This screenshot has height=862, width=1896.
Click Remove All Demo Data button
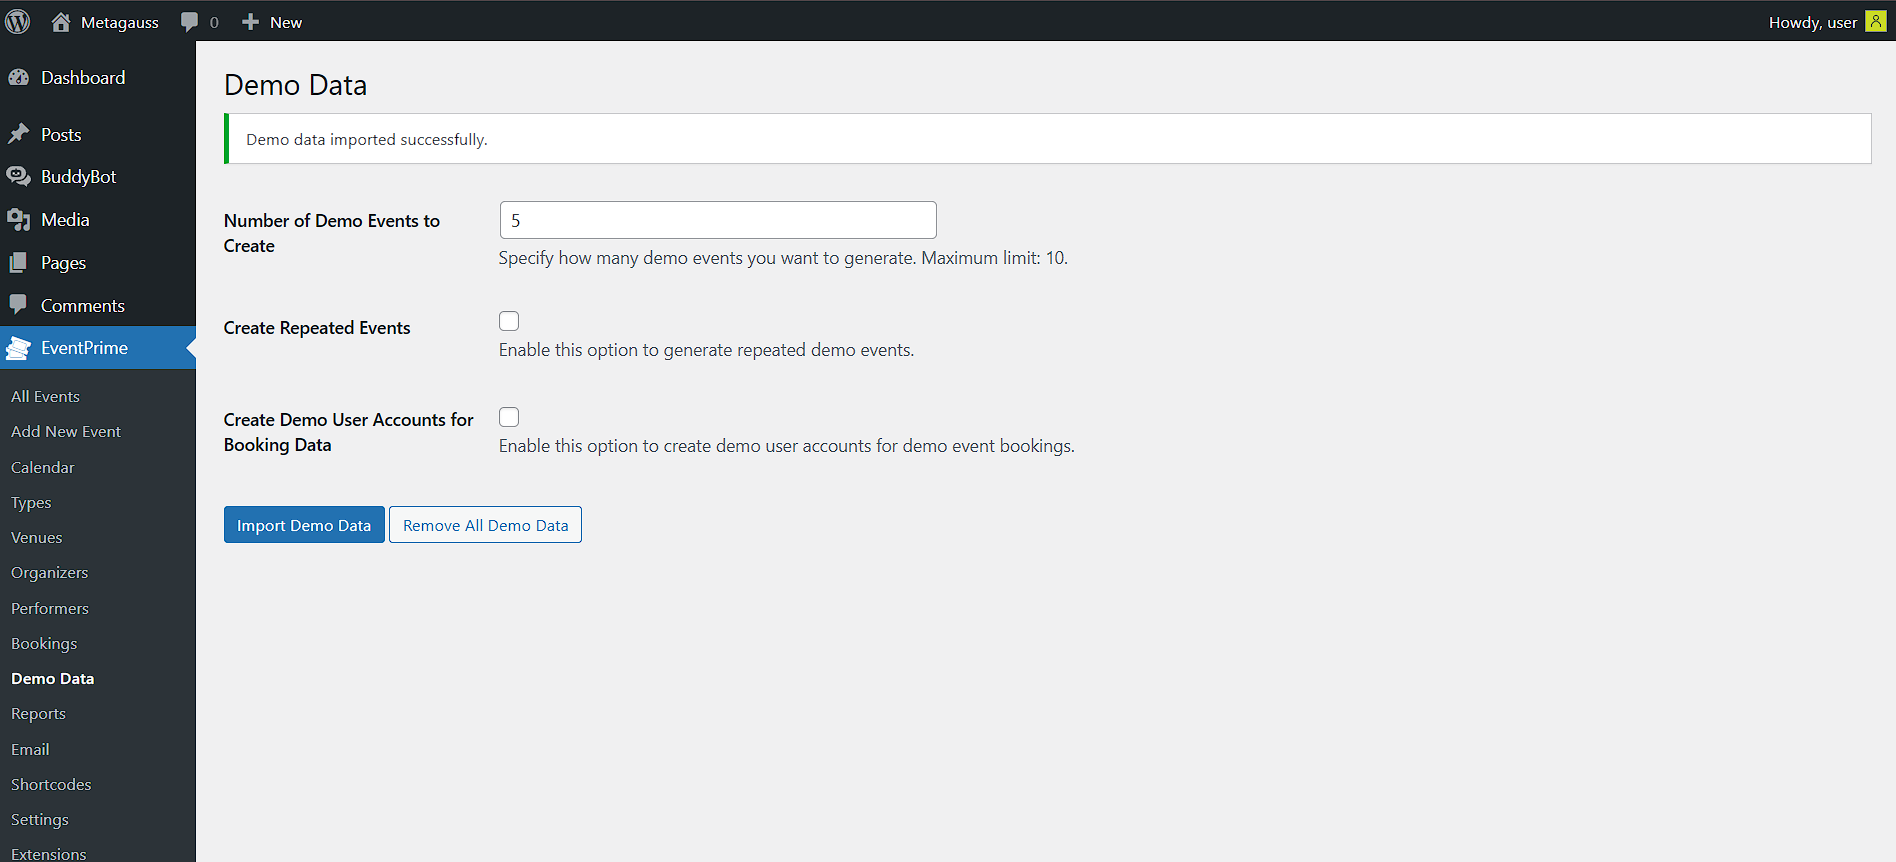pyautogui.click(x=485, y=525)
